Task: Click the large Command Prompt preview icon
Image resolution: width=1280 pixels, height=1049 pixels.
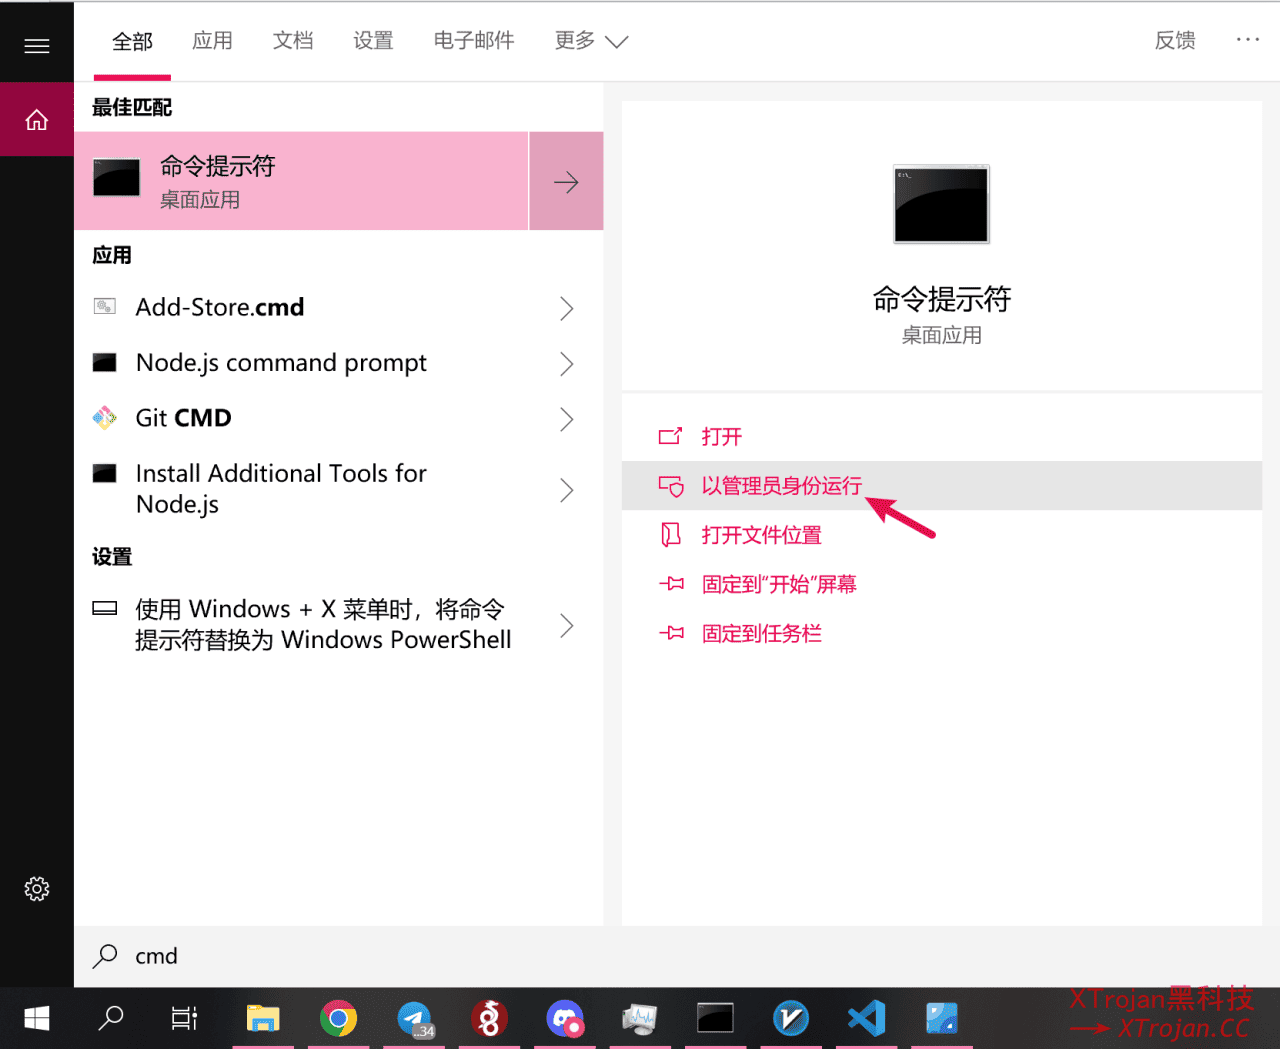Action: coord(941,204)
